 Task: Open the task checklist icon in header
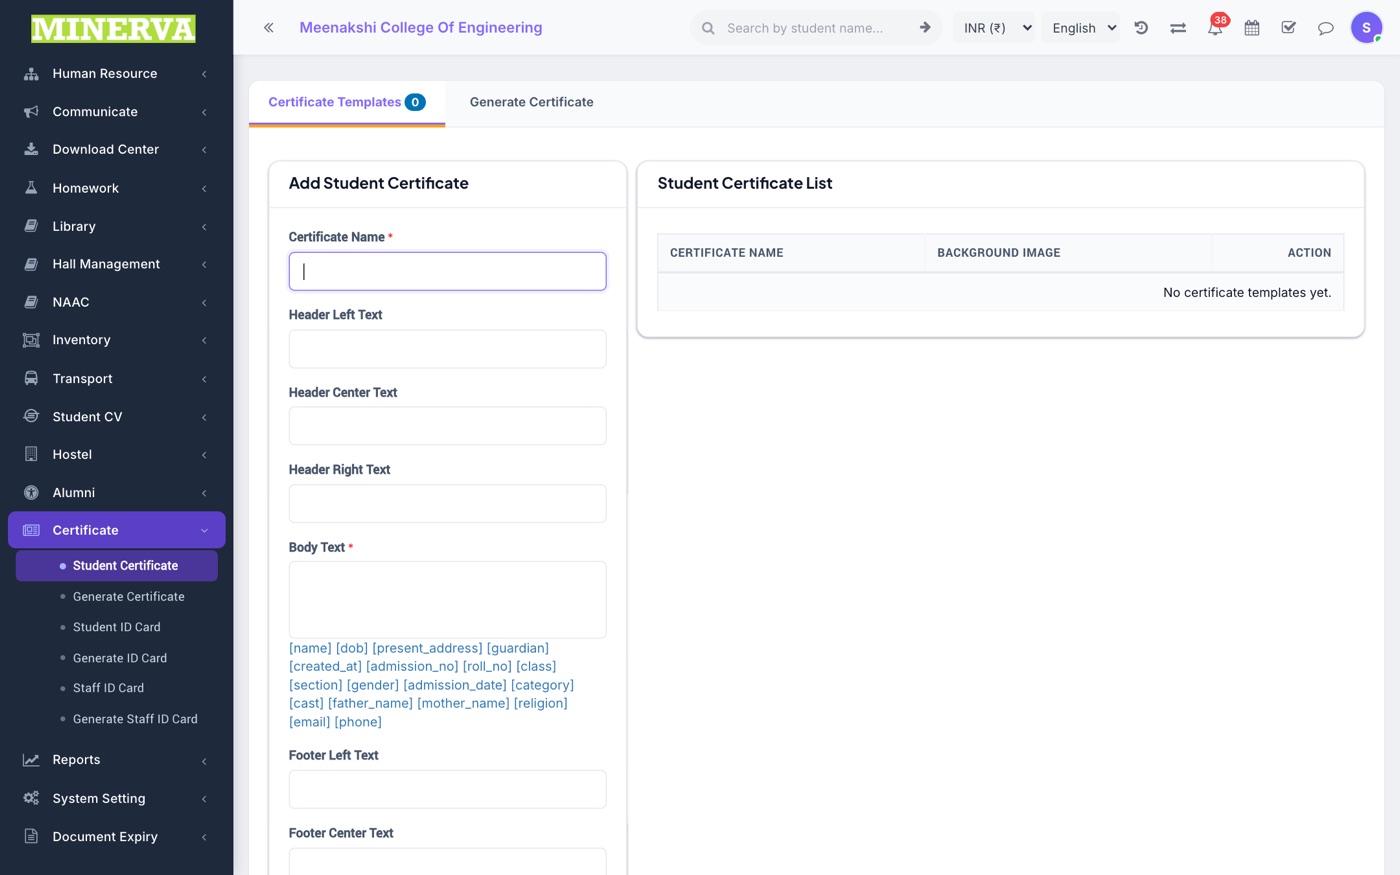pyautogui.click(x=1289, y=28)
